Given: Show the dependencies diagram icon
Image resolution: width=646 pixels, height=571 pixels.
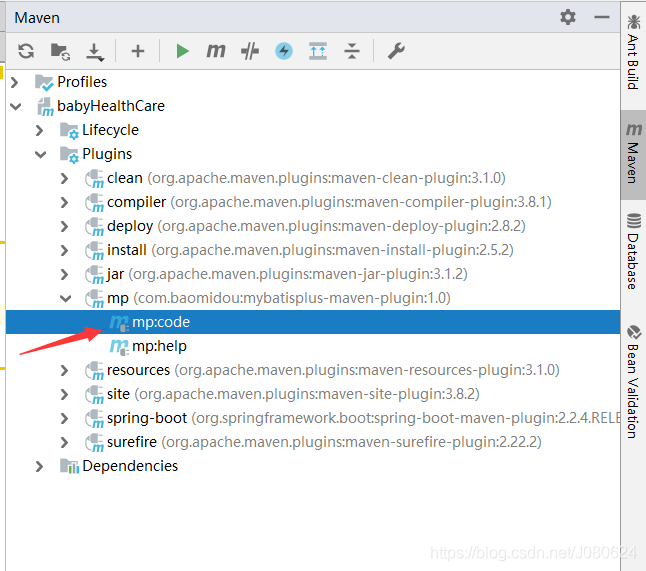Looking at the screenshot, I should click(x=318, y=51).
